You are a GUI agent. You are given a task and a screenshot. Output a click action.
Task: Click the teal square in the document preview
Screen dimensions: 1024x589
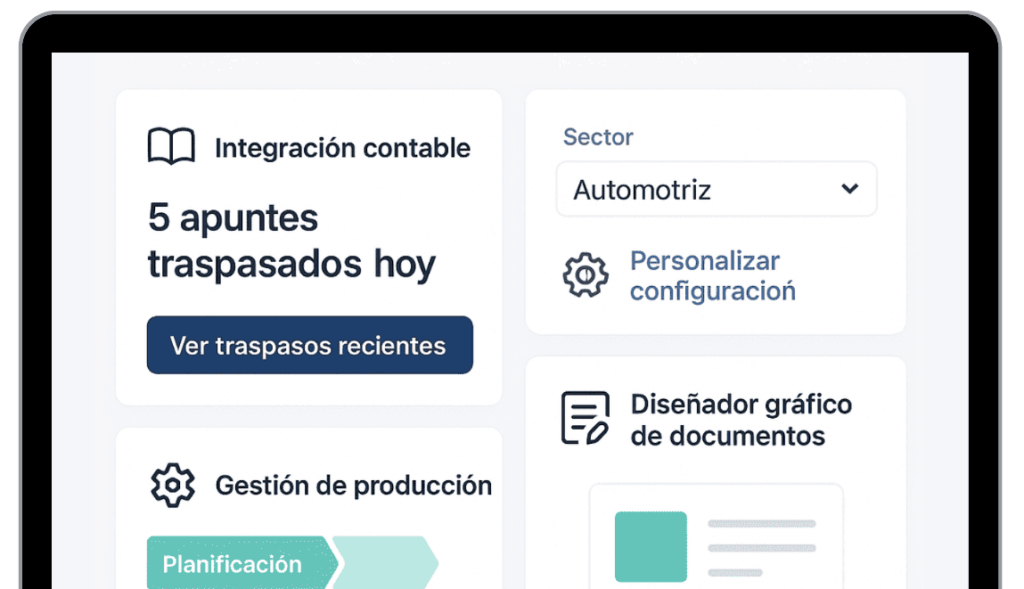click(650, 546)
